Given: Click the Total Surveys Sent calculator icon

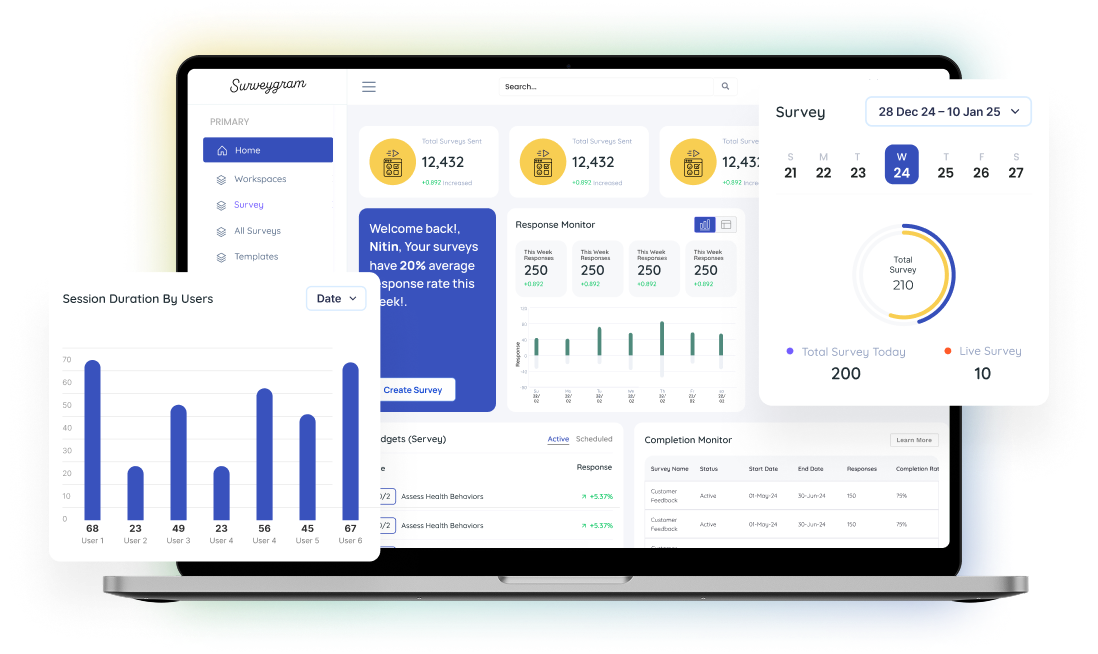Looking at the screenshot, I should [x=392, y=161].
